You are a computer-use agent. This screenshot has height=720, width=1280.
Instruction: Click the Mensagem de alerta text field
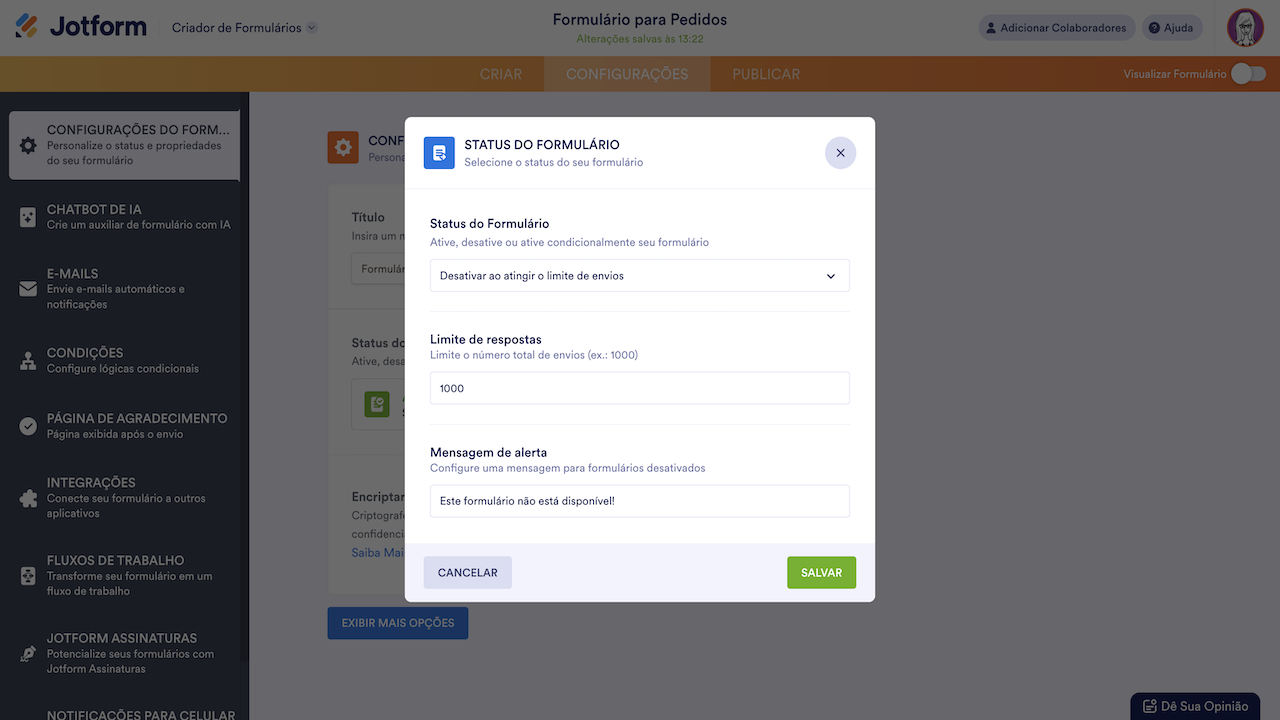point(639,501)
